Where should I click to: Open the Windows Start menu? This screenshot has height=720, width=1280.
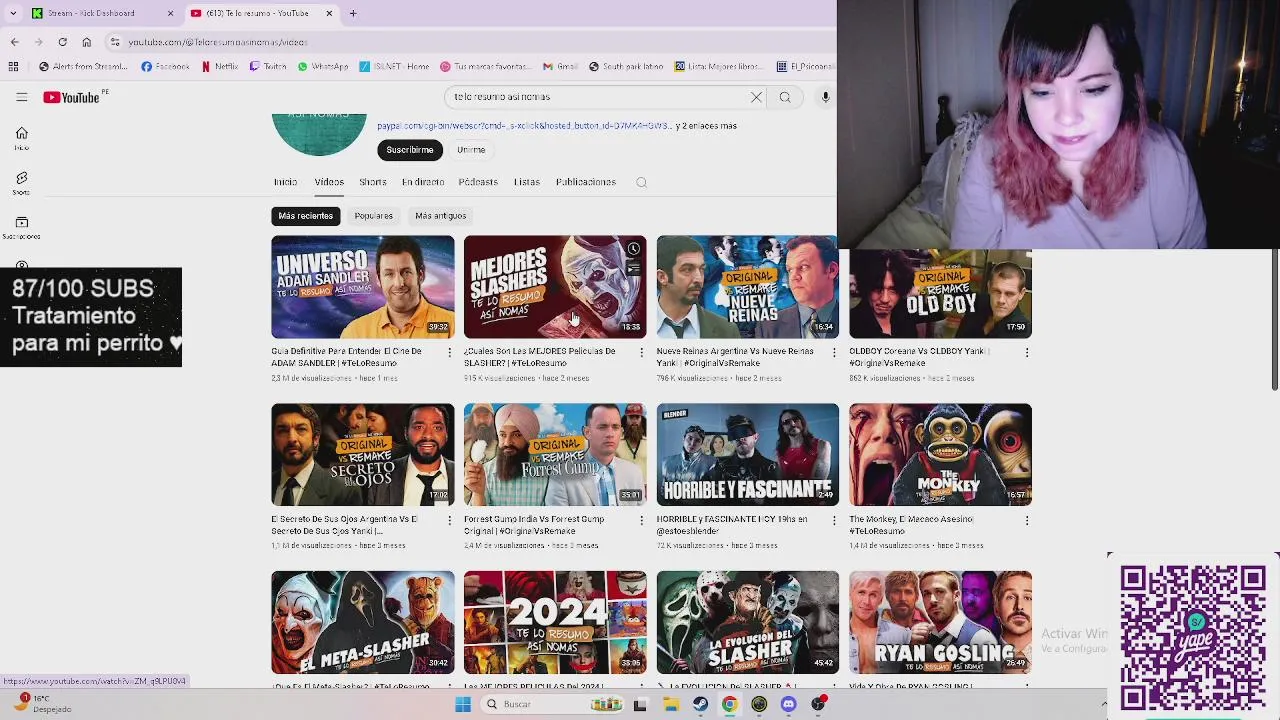click(x=462, y=704)
